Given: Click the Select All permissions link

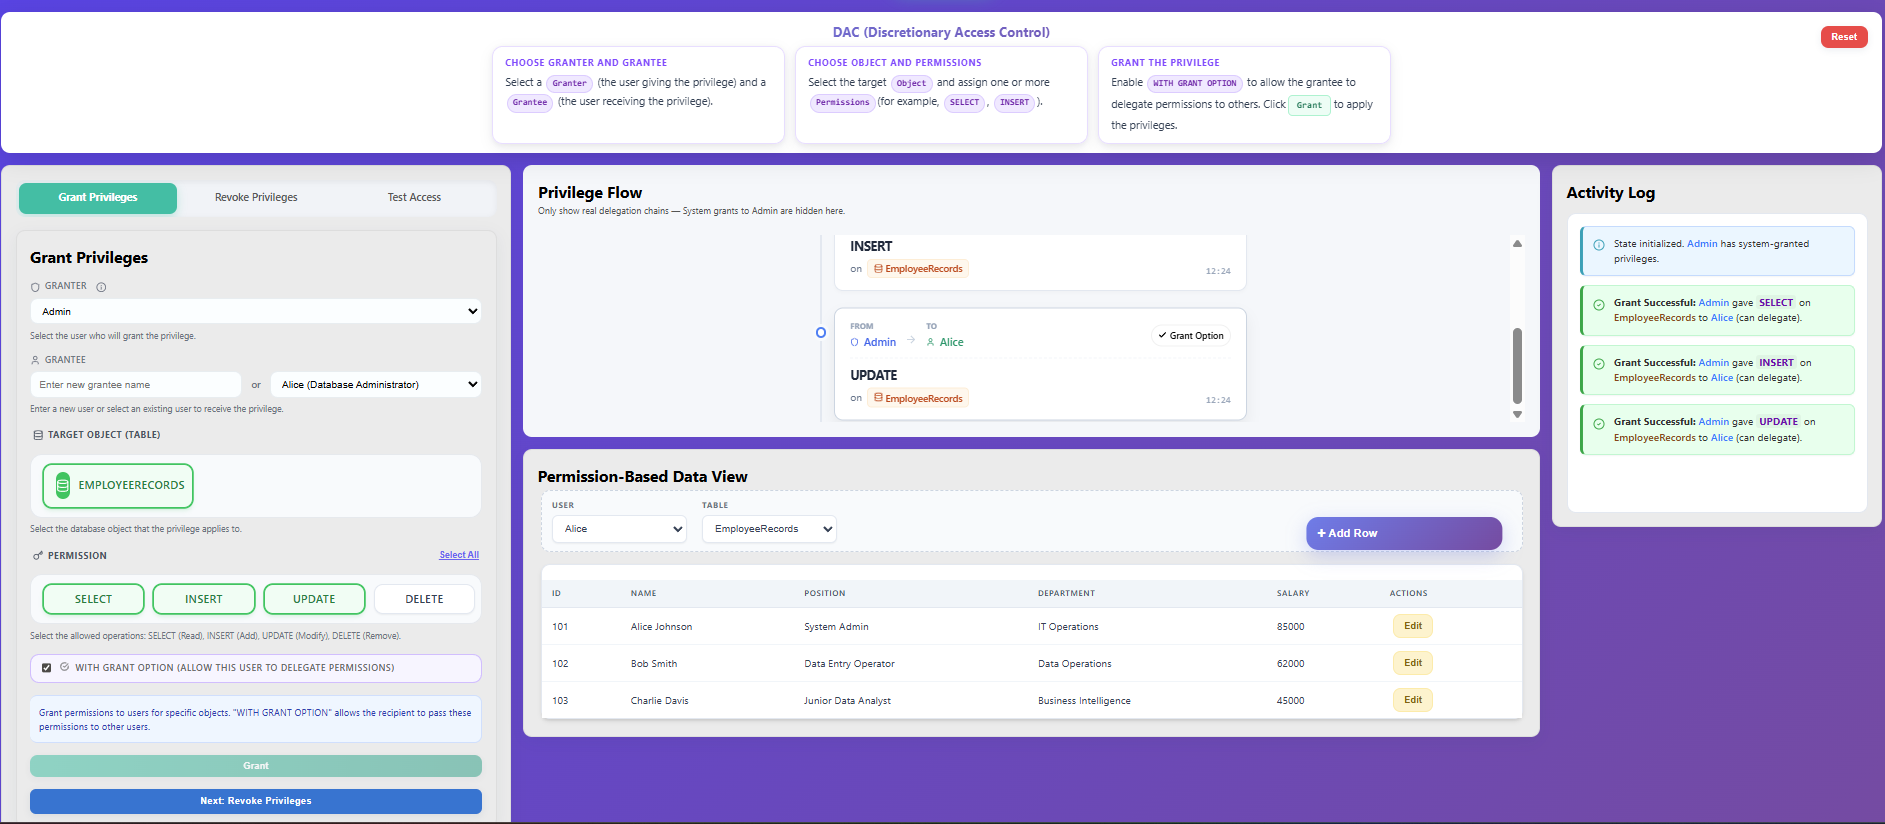Looking at the screenshot, I should (x=459, y=555).
